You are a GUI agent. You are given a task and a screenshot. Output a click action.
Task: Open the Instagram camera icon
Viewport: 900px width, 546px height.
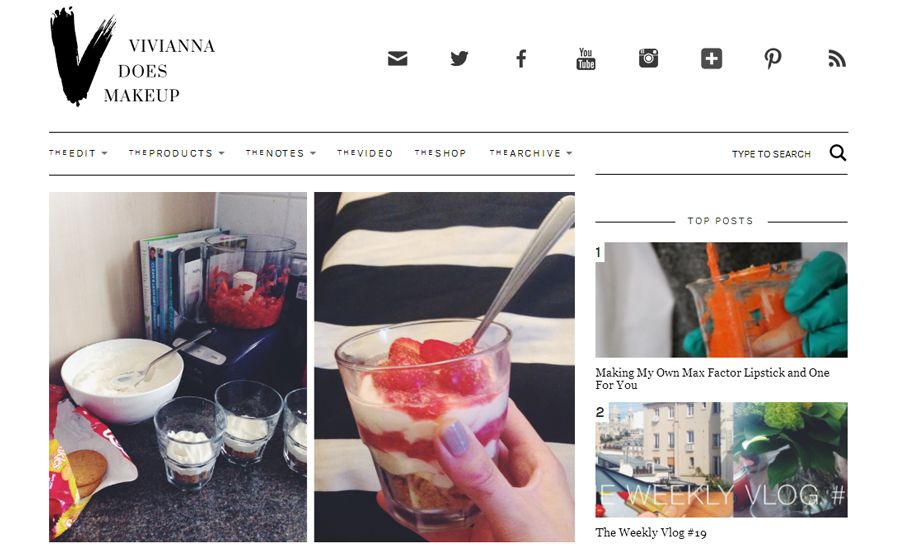coord(649,59)
